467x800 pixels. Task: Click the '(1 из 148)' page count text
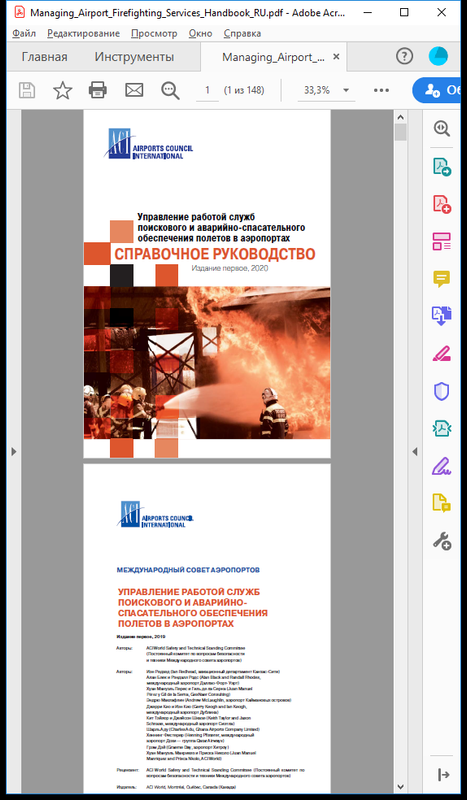(244, 90)
